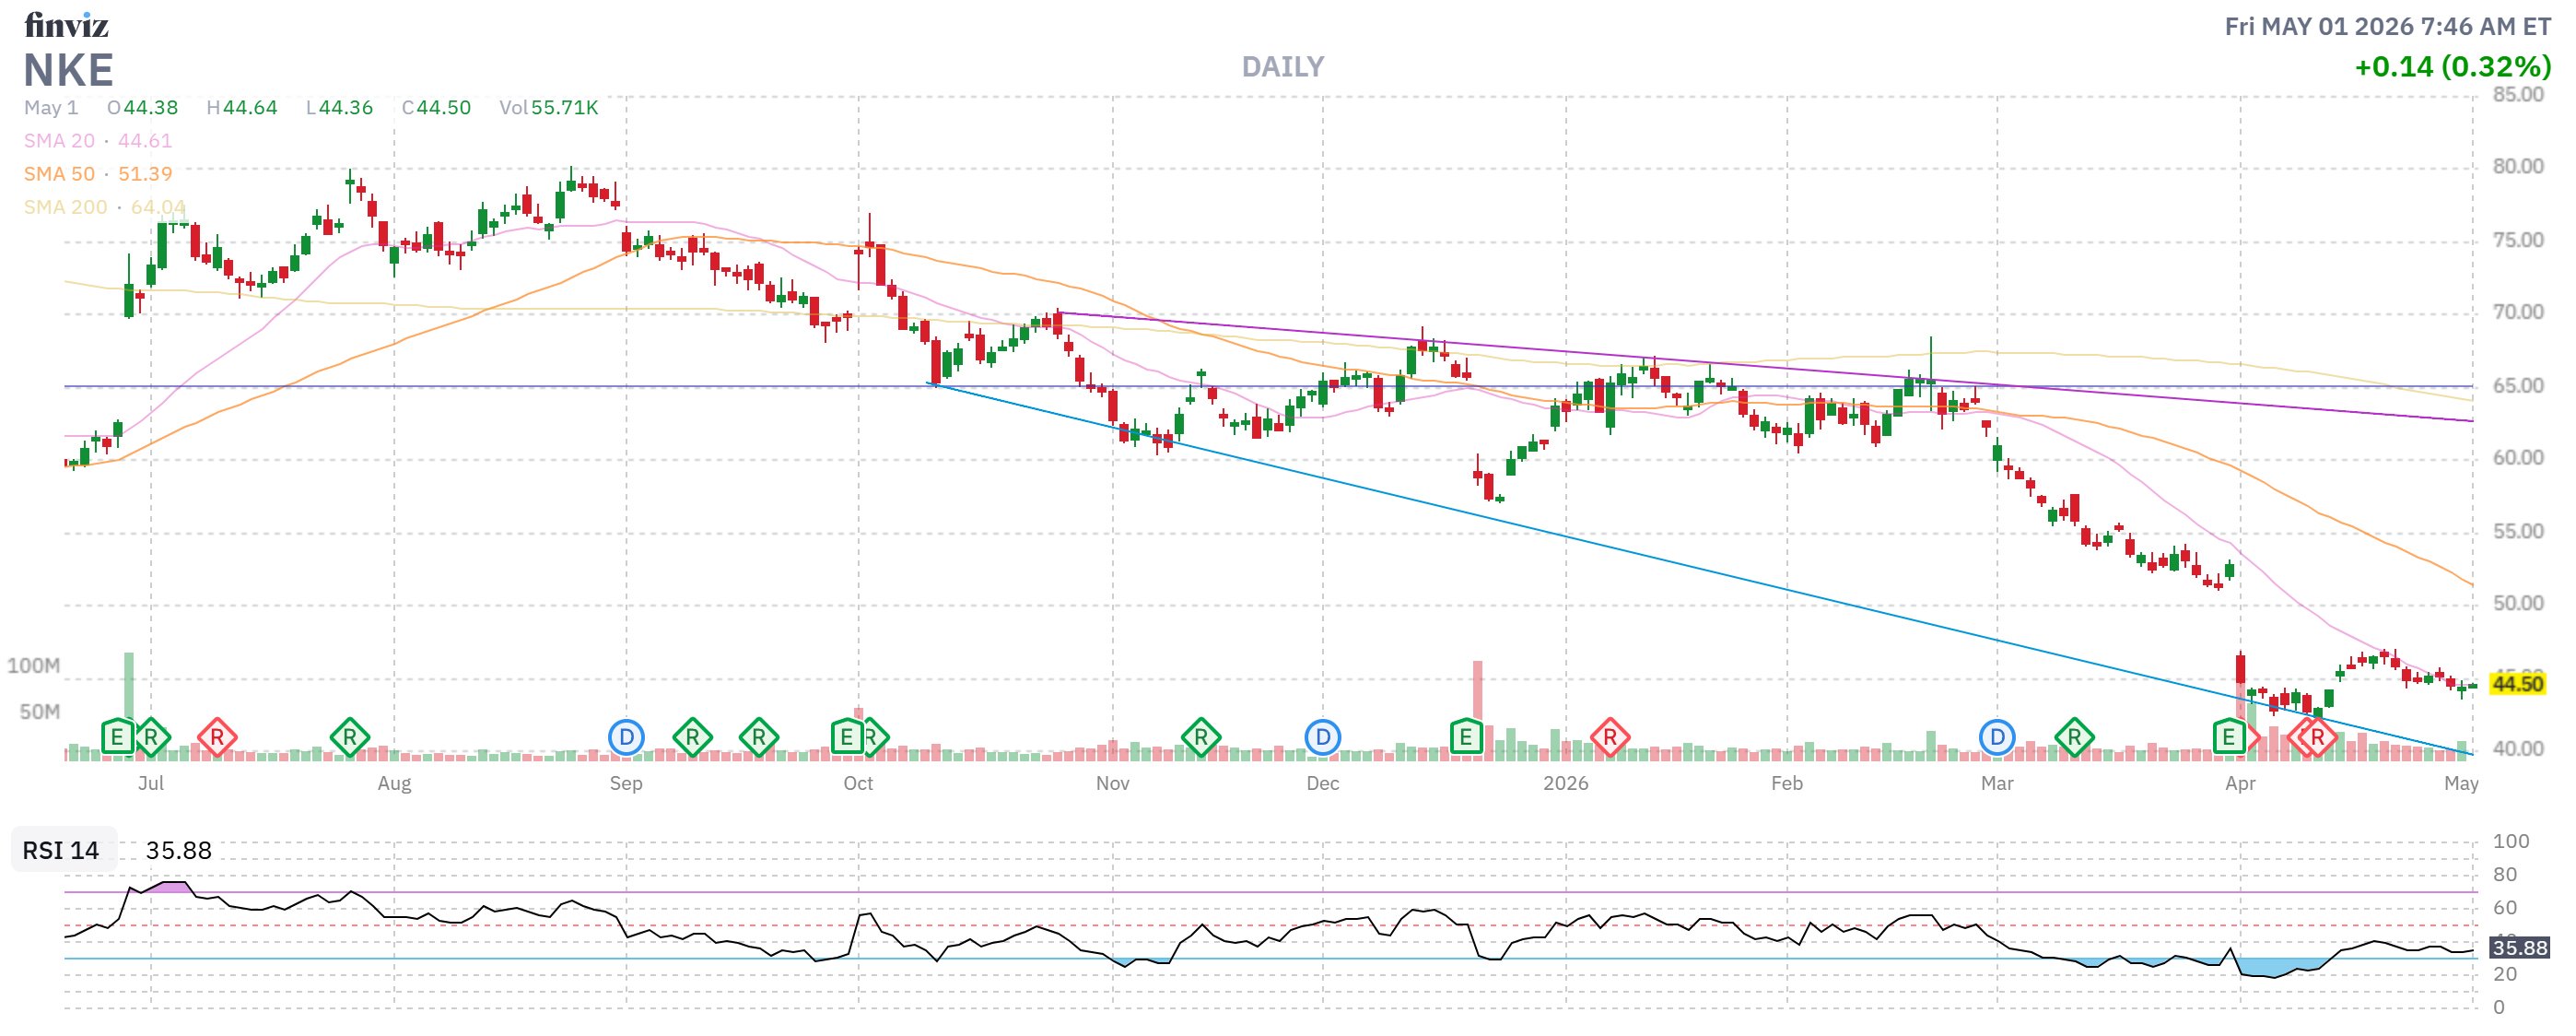Click the Dec month label on the time axis
The image size is (2576, 1036).
pyautogui.click(x=1323, y=784)
